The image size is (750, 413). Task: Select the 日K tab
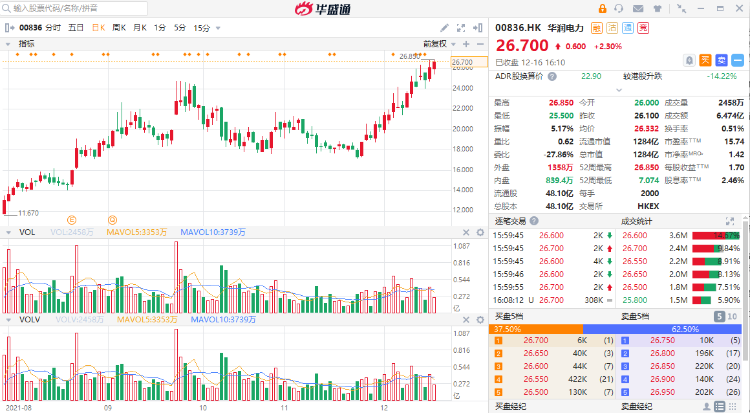point(99,28)
